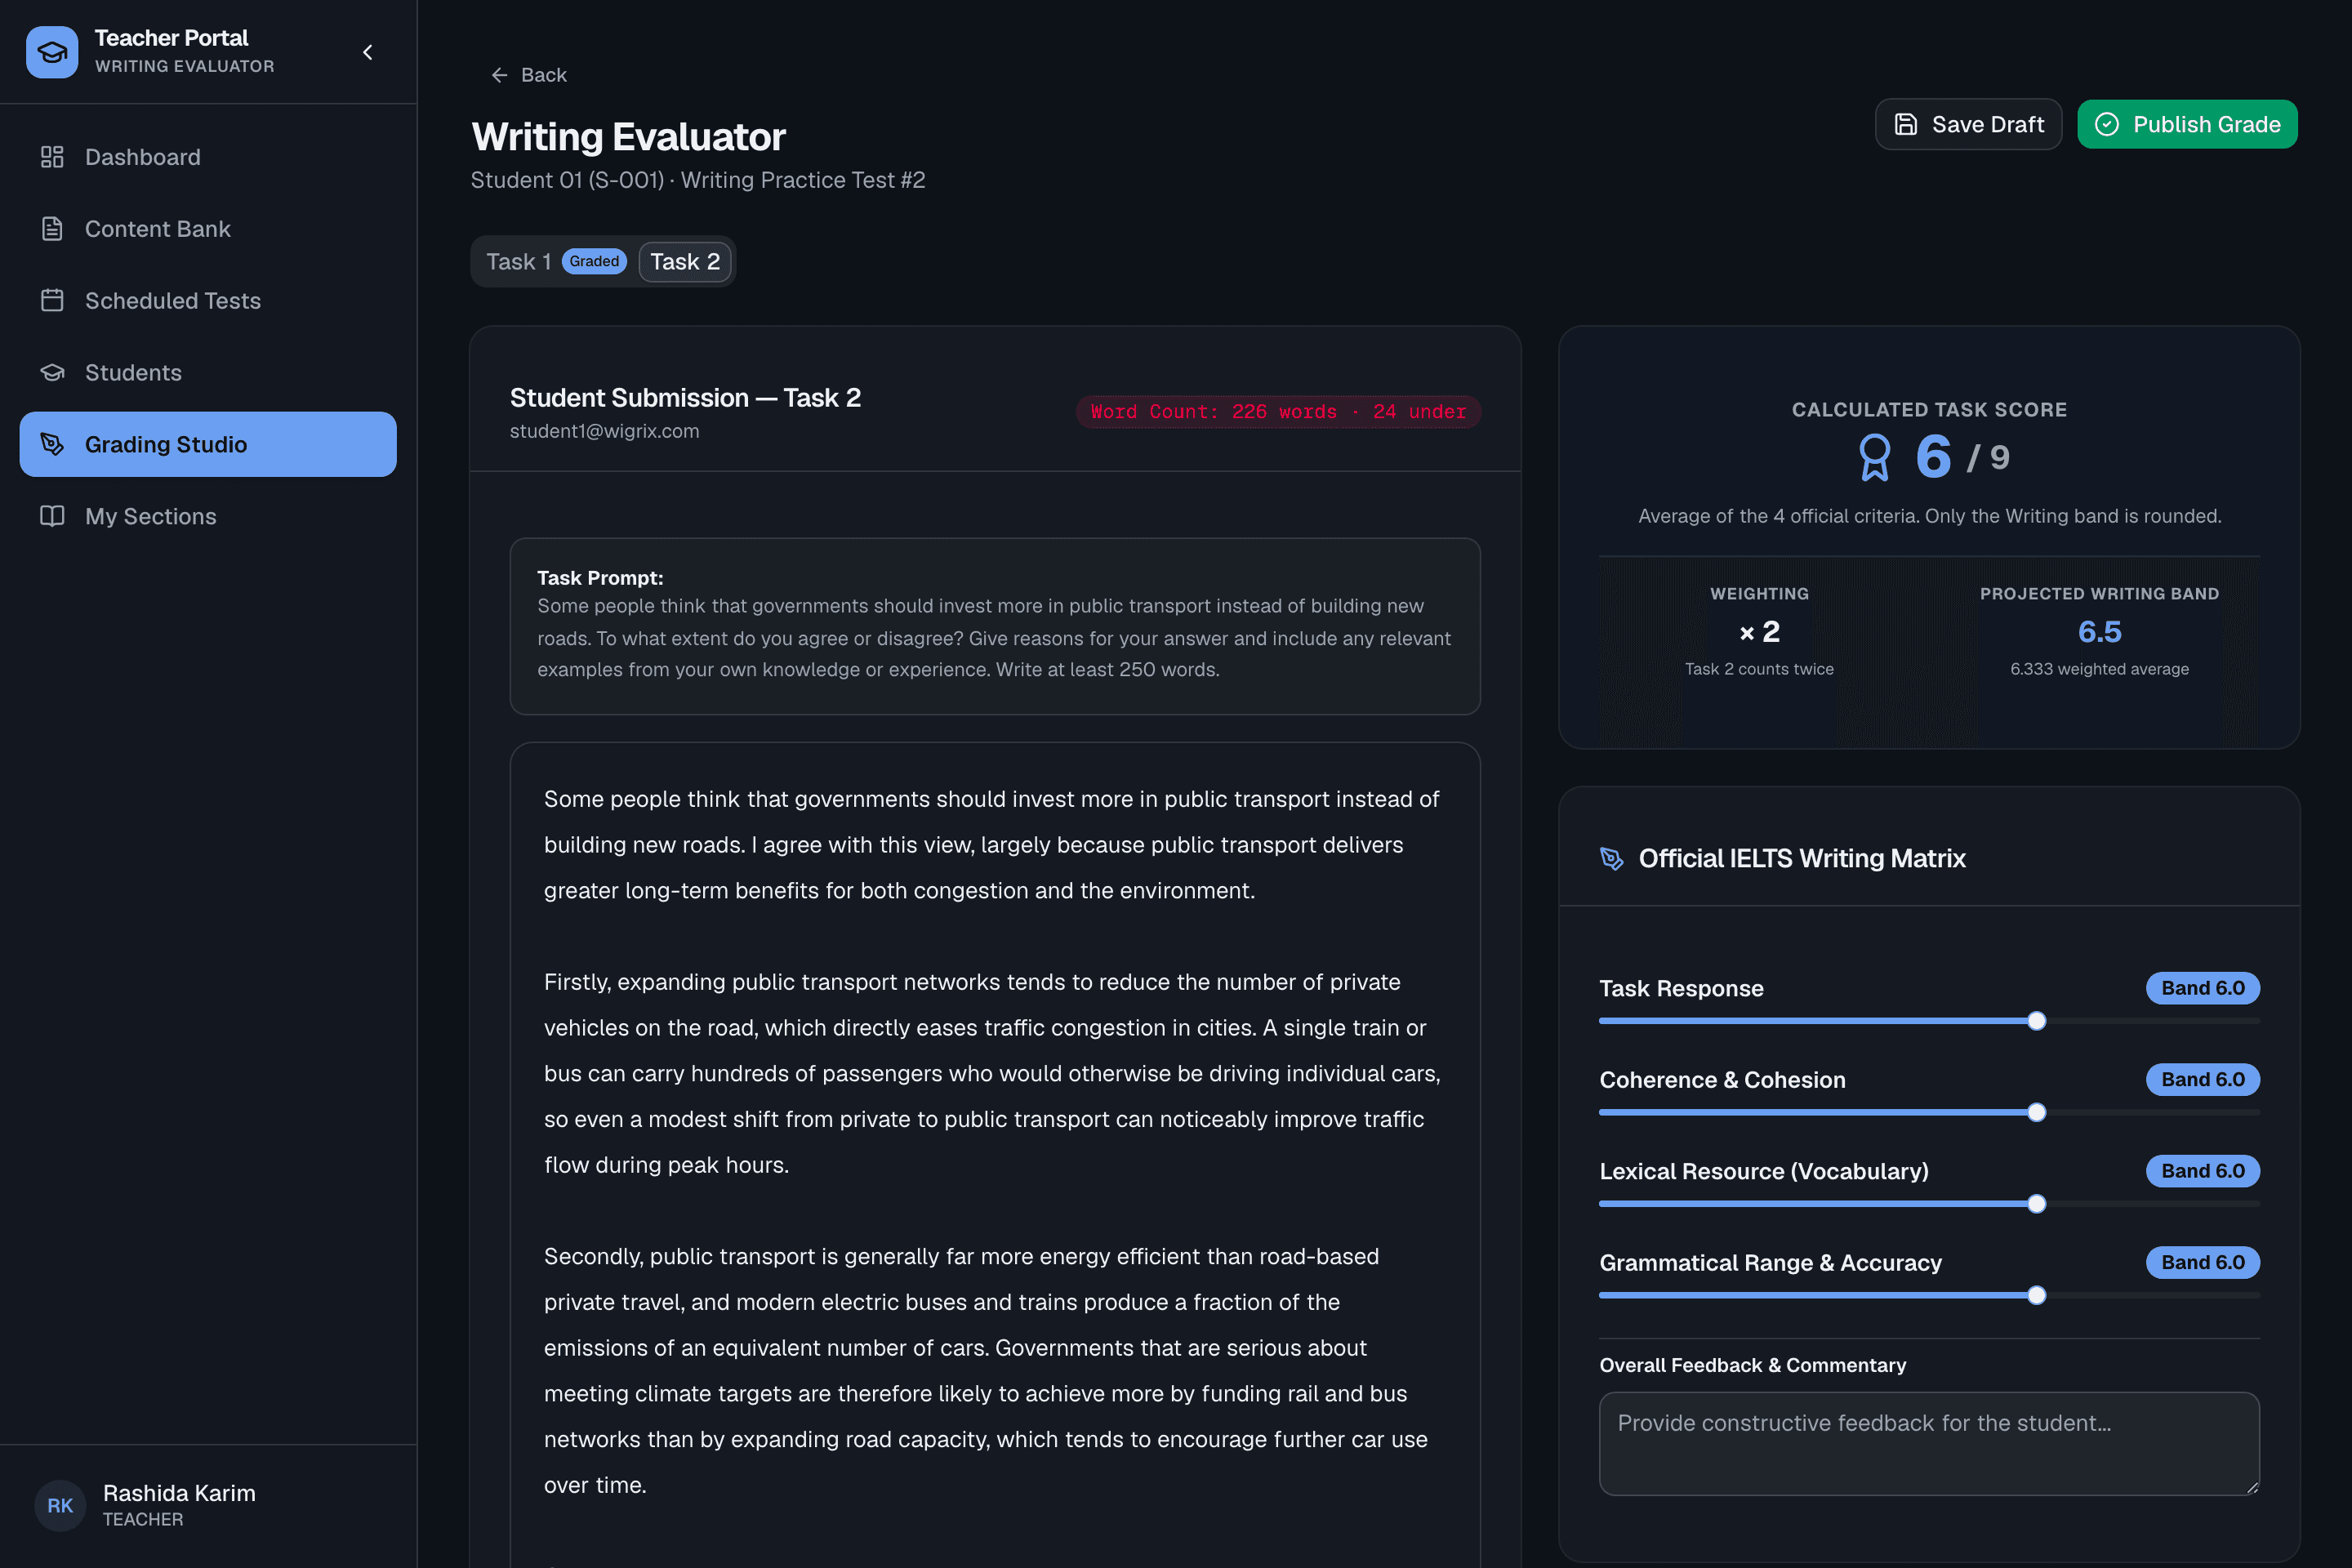Click the Teacher Portal graduation cap logo

click(x=52, y=52)
